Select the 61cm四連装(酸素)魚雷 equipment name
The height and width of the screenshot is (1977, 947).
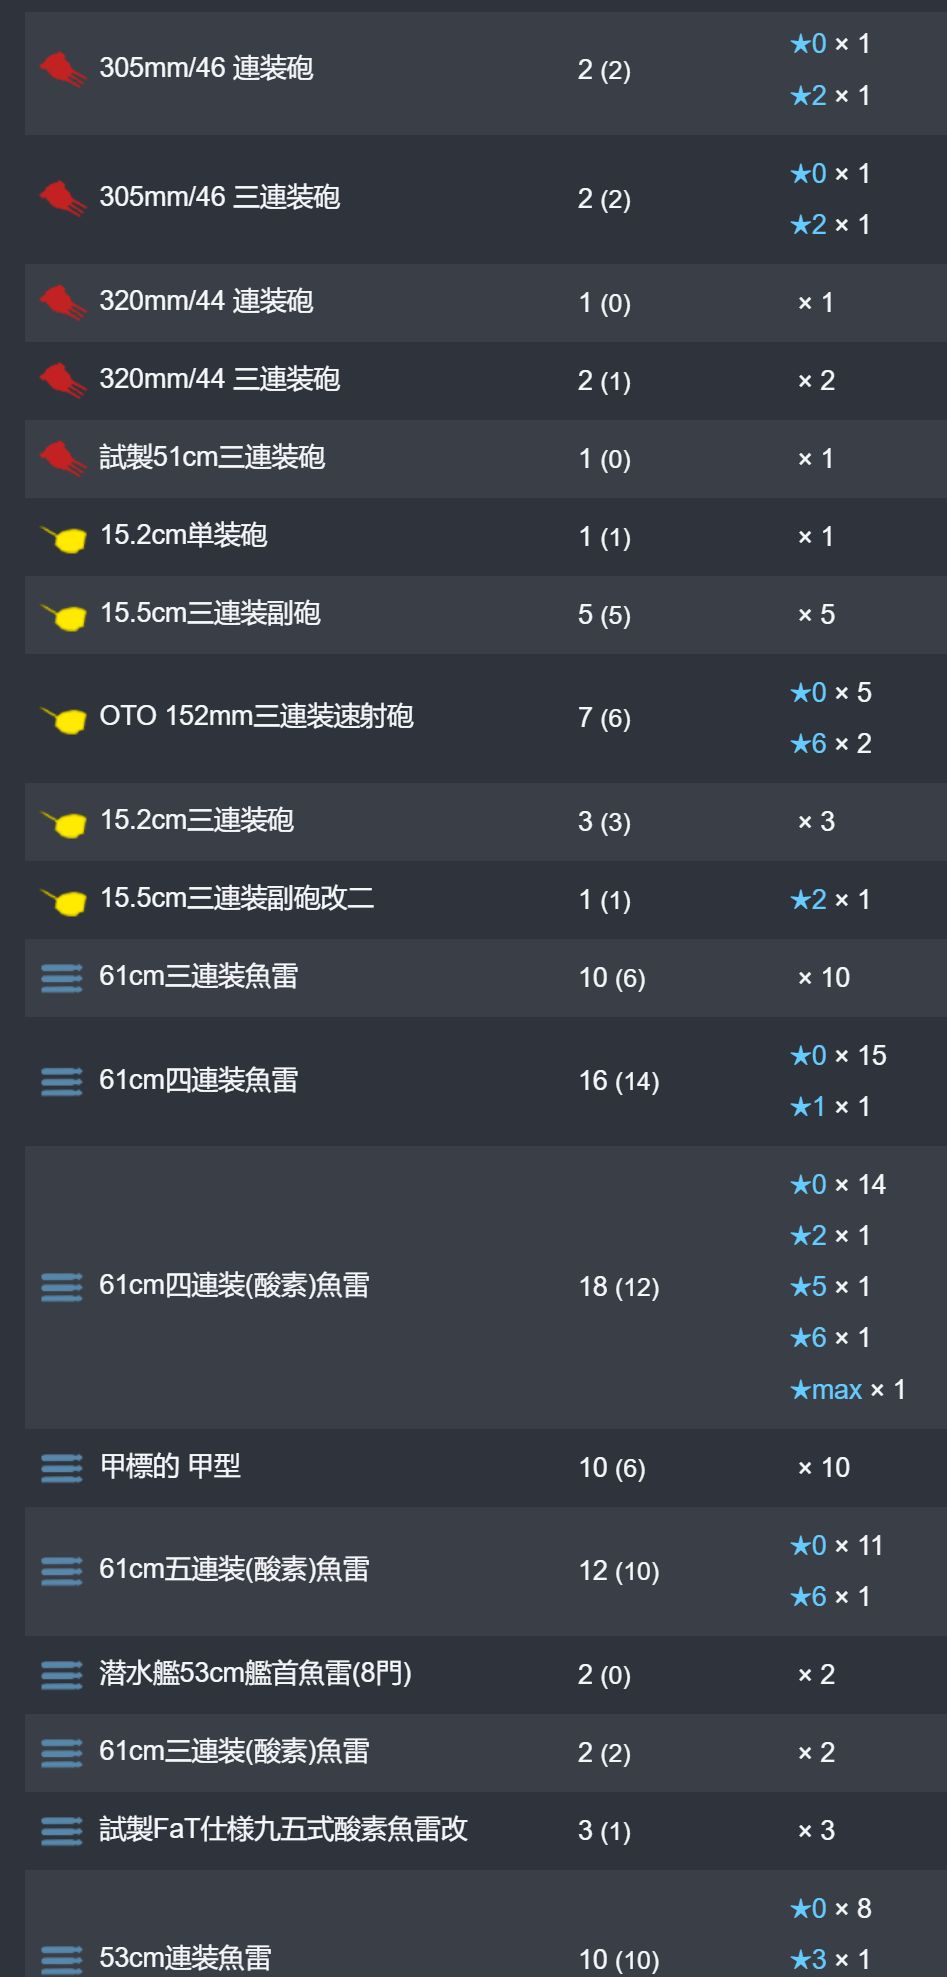pos(234,1285)
